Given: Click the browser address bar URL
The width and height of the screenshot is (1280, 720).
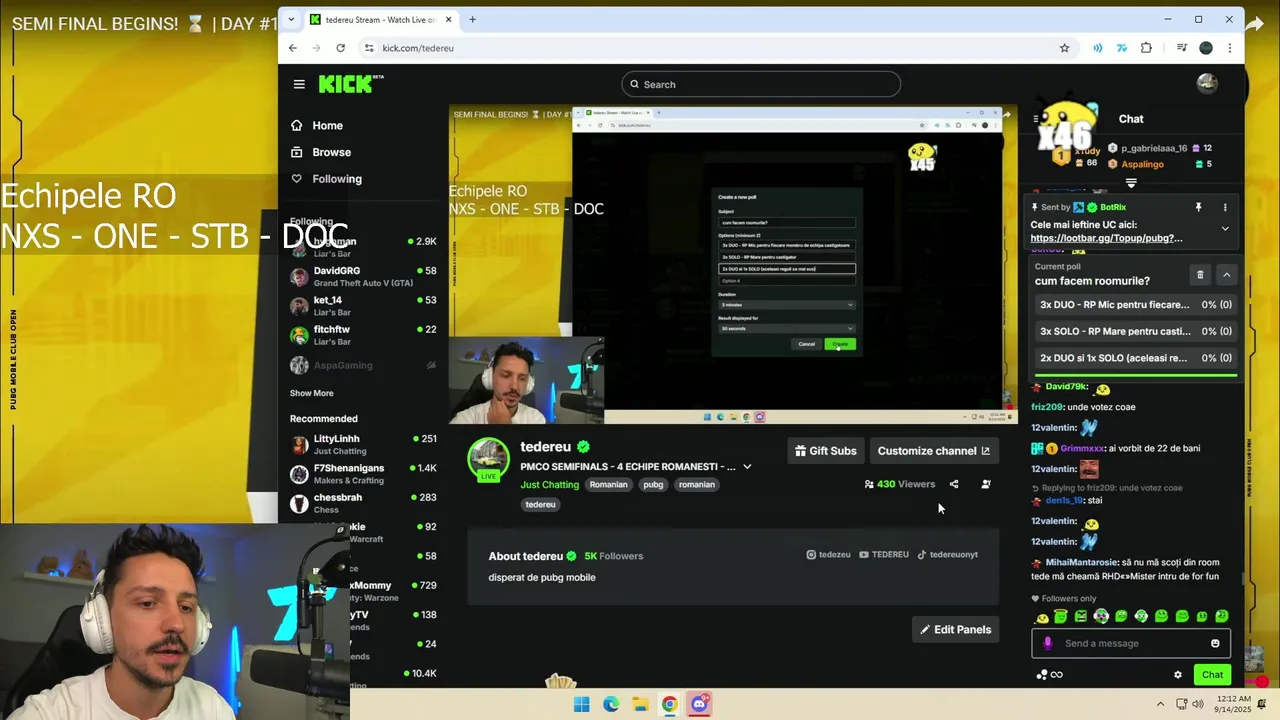Looking at the screenshot, I should (x=418, y=48).
